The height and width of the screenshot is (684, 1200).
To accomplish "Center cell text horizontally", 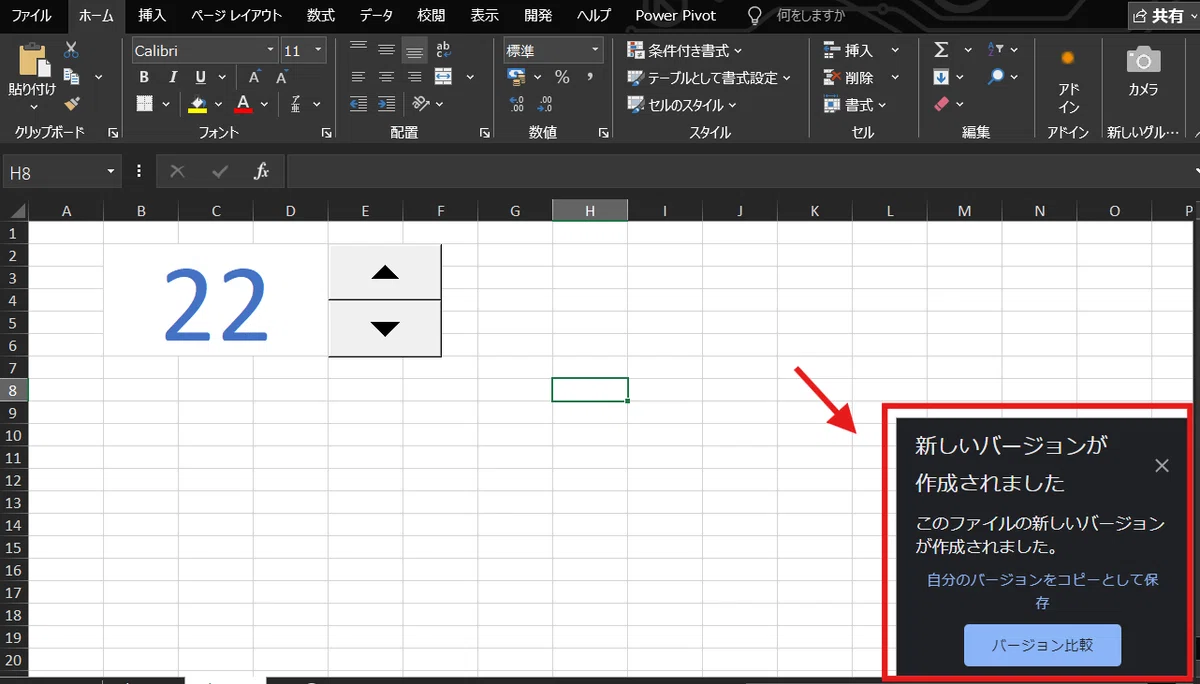I will (x=386, y=77).
